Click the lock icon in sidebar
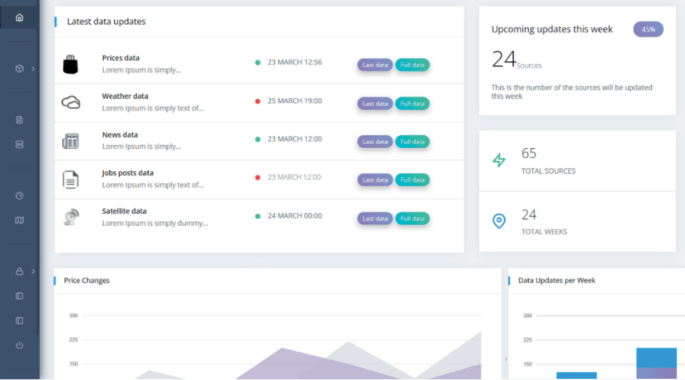Screen dimensions: 685x380 point(19,271)
